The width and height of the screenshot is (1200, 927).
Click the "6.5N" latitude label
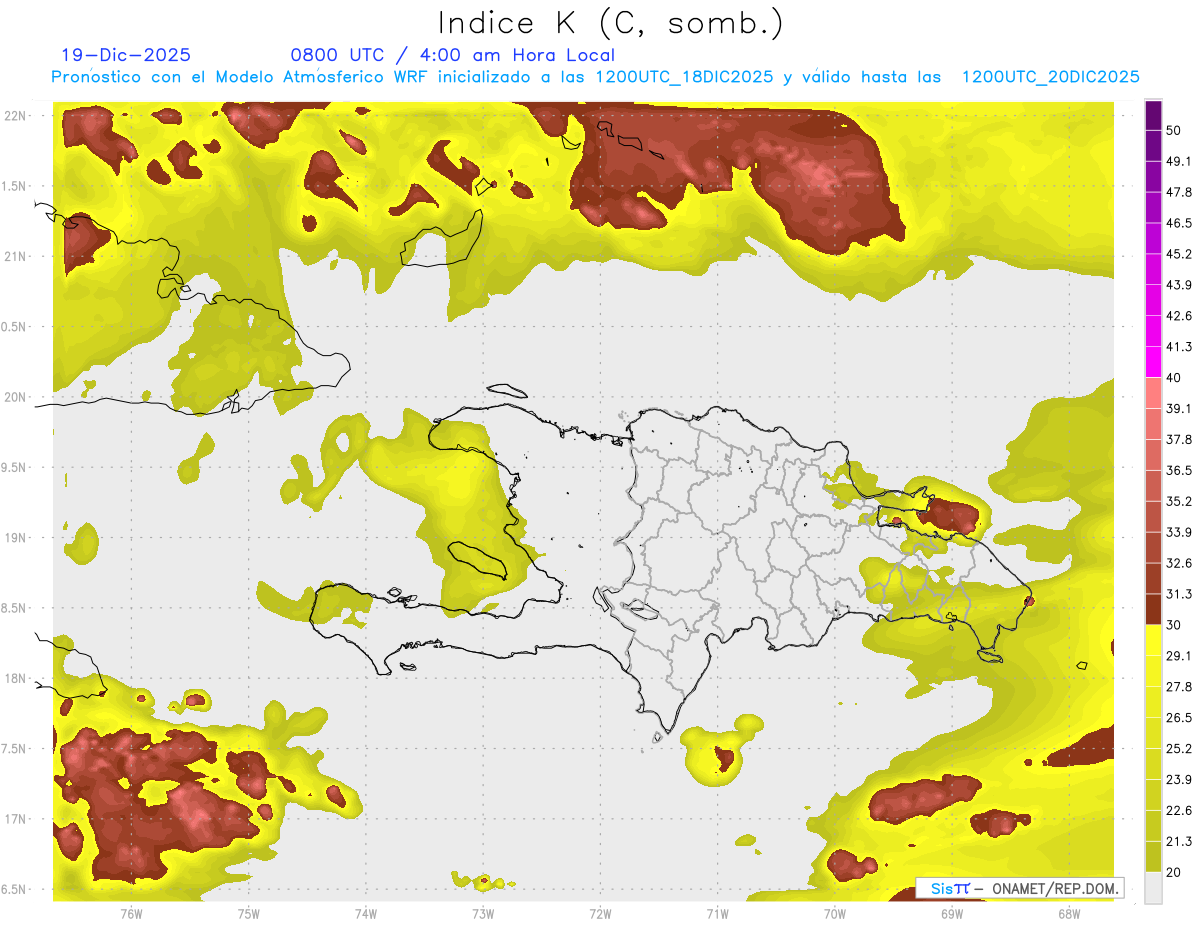[14, 890]
